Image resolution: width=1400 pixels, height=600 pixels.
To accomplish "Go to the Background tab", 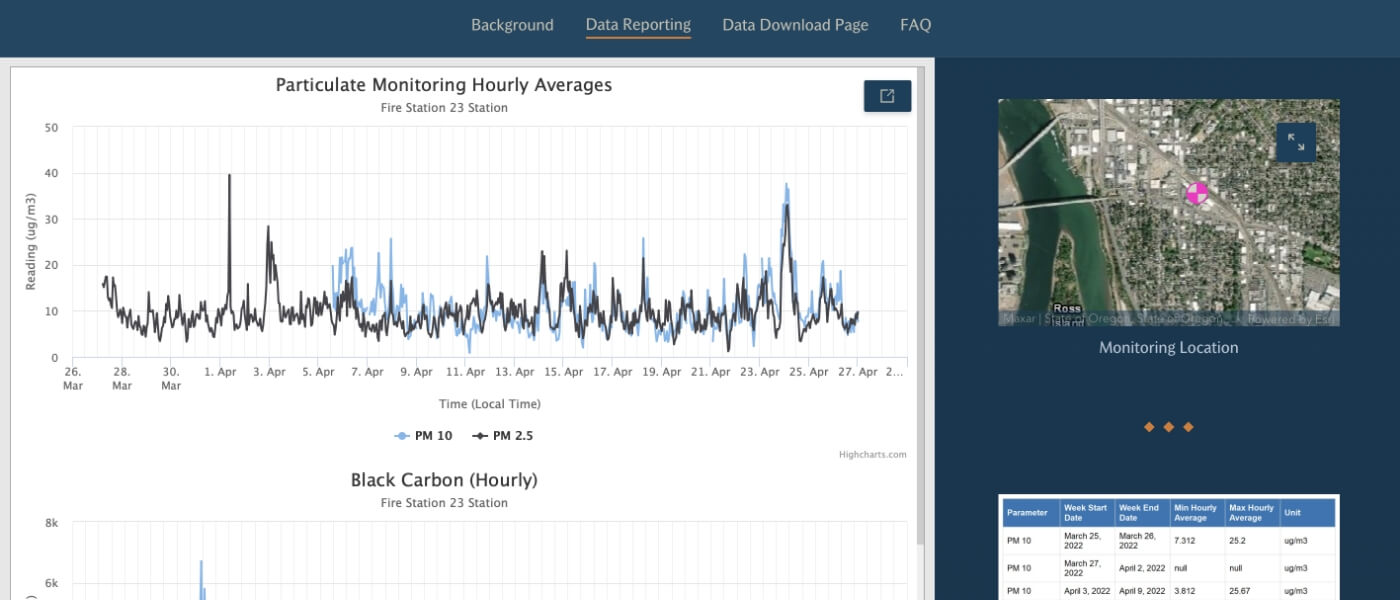I will (512, 25).
